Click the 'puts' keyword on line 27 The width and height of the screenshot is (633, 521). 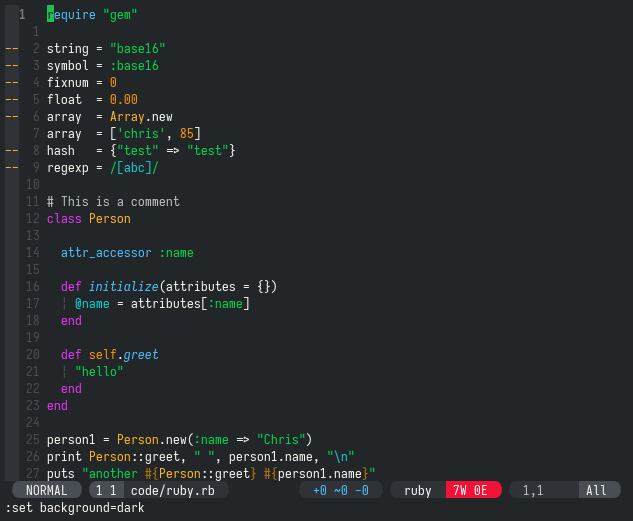pyautogui.click(x=61, y=474)
